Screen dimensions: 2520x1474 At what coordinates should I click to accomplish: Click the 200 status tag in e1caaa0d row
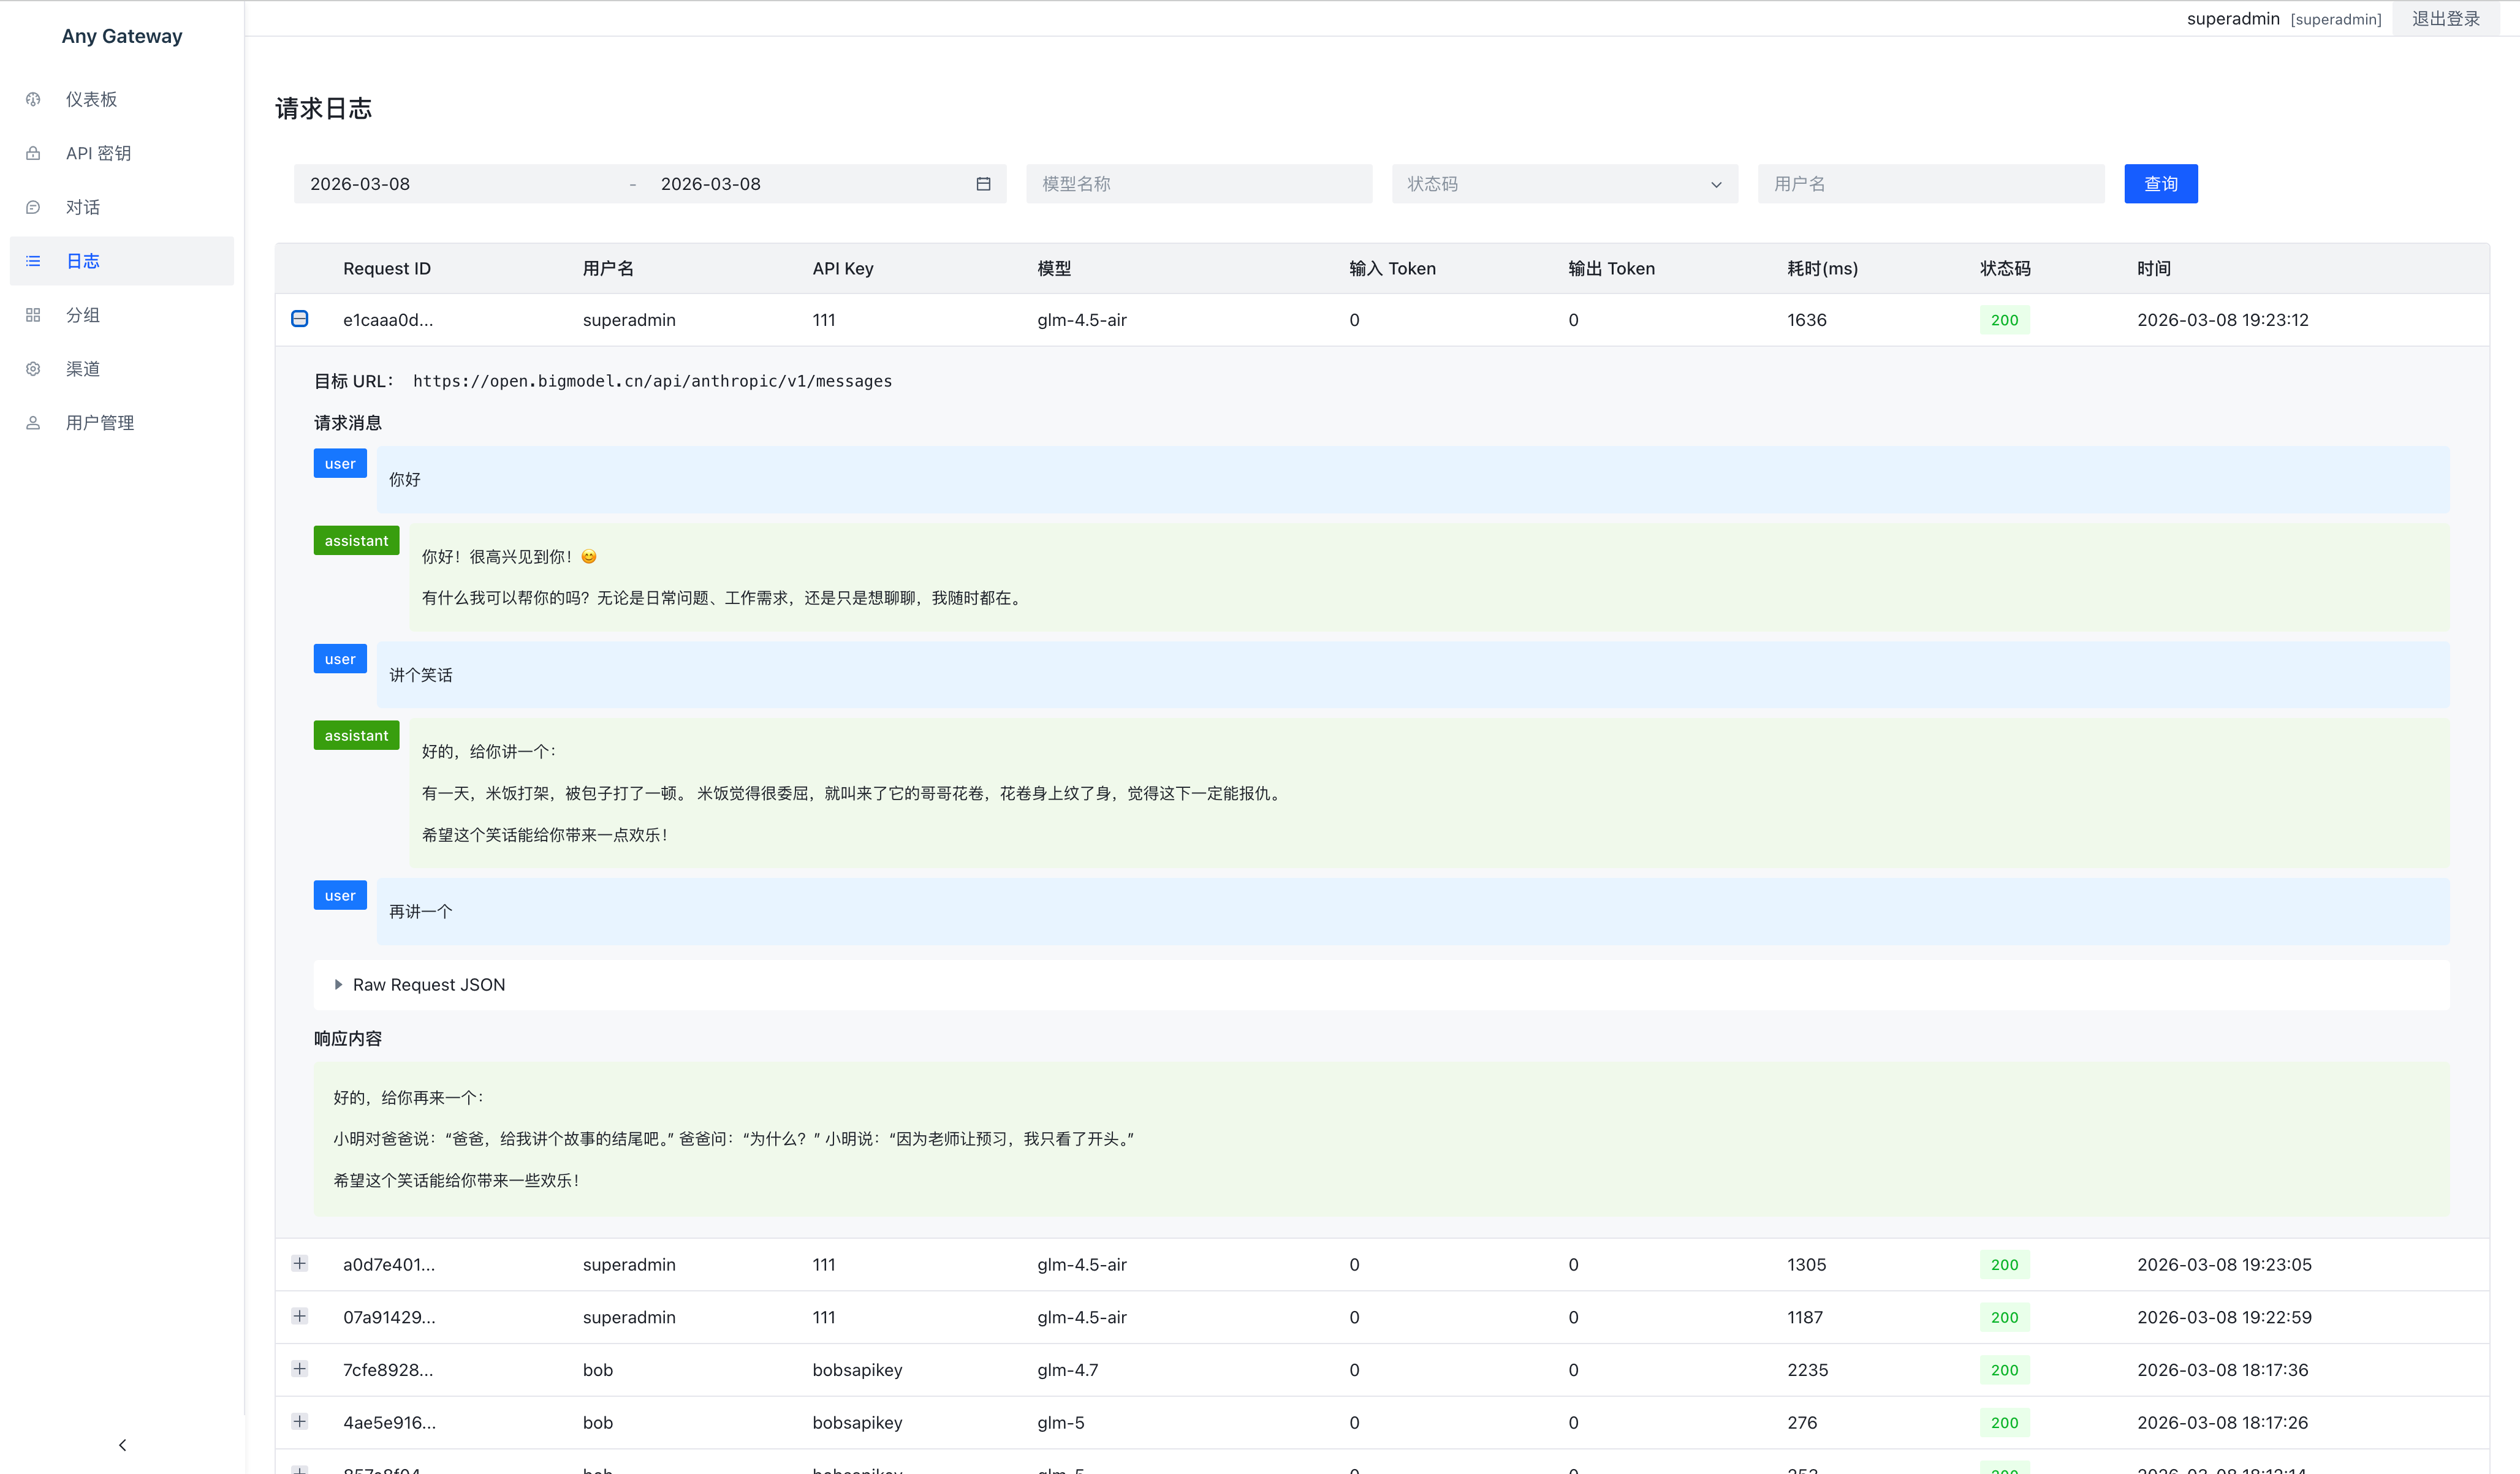2004,320
